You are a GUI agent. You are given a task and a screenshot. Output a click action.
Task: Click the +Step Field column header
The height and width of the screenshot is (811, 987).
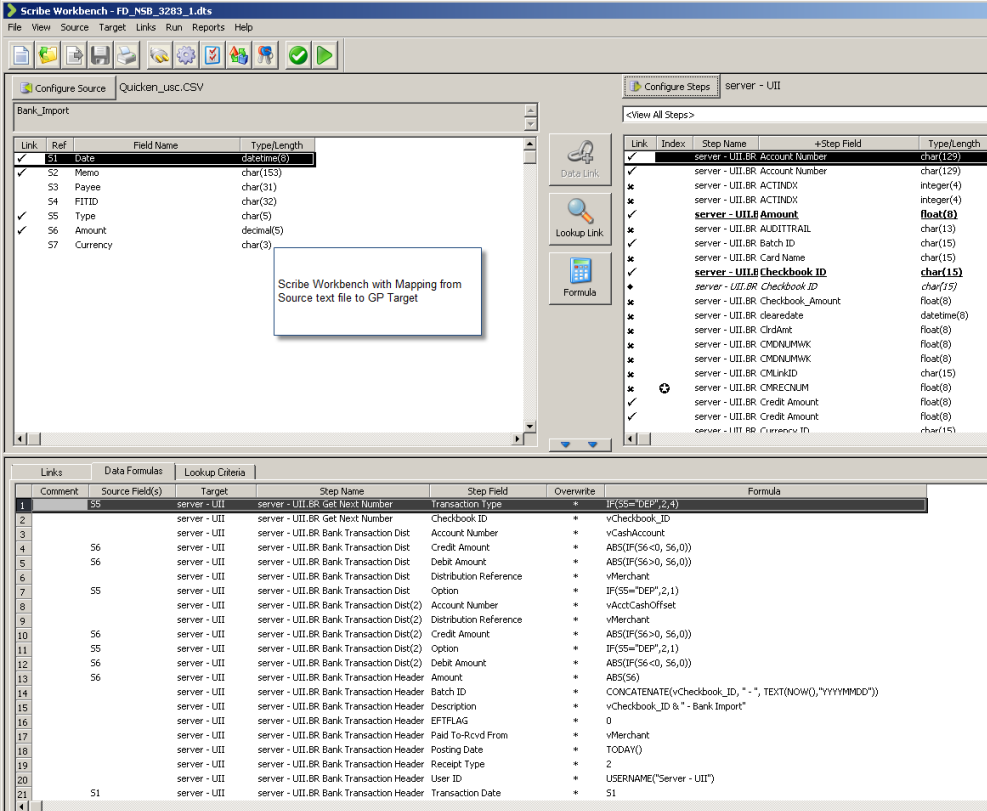(x=838, y=144)
